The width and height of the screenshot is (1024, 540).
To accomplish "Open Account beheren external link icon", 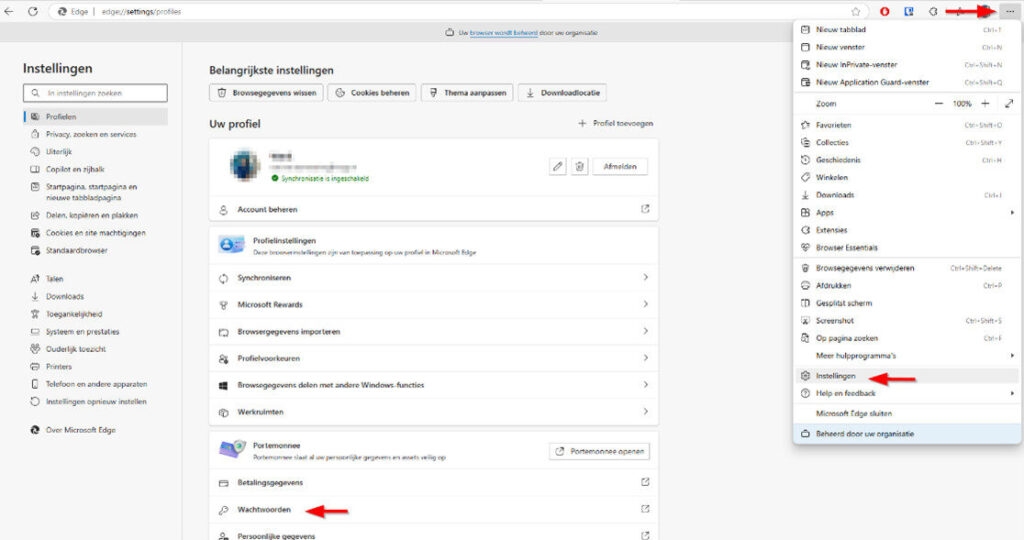I will click(x=645, y=209).
